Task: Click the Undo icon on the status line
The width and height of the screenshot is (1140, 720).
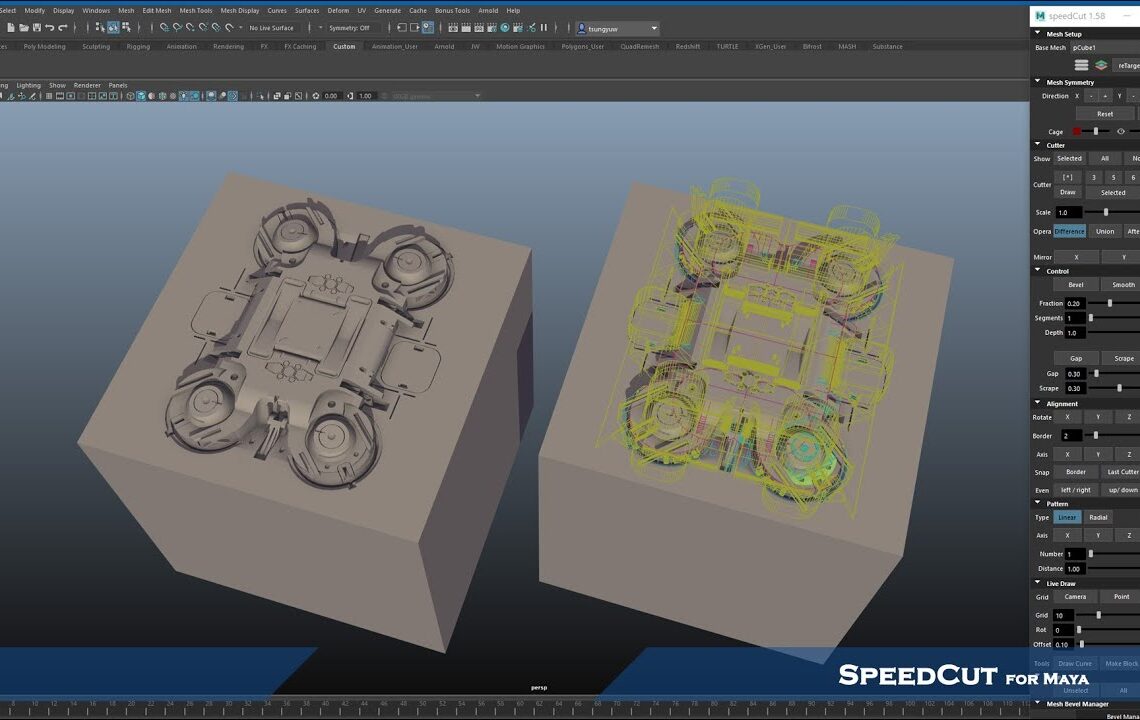Action: coord(48,30)
